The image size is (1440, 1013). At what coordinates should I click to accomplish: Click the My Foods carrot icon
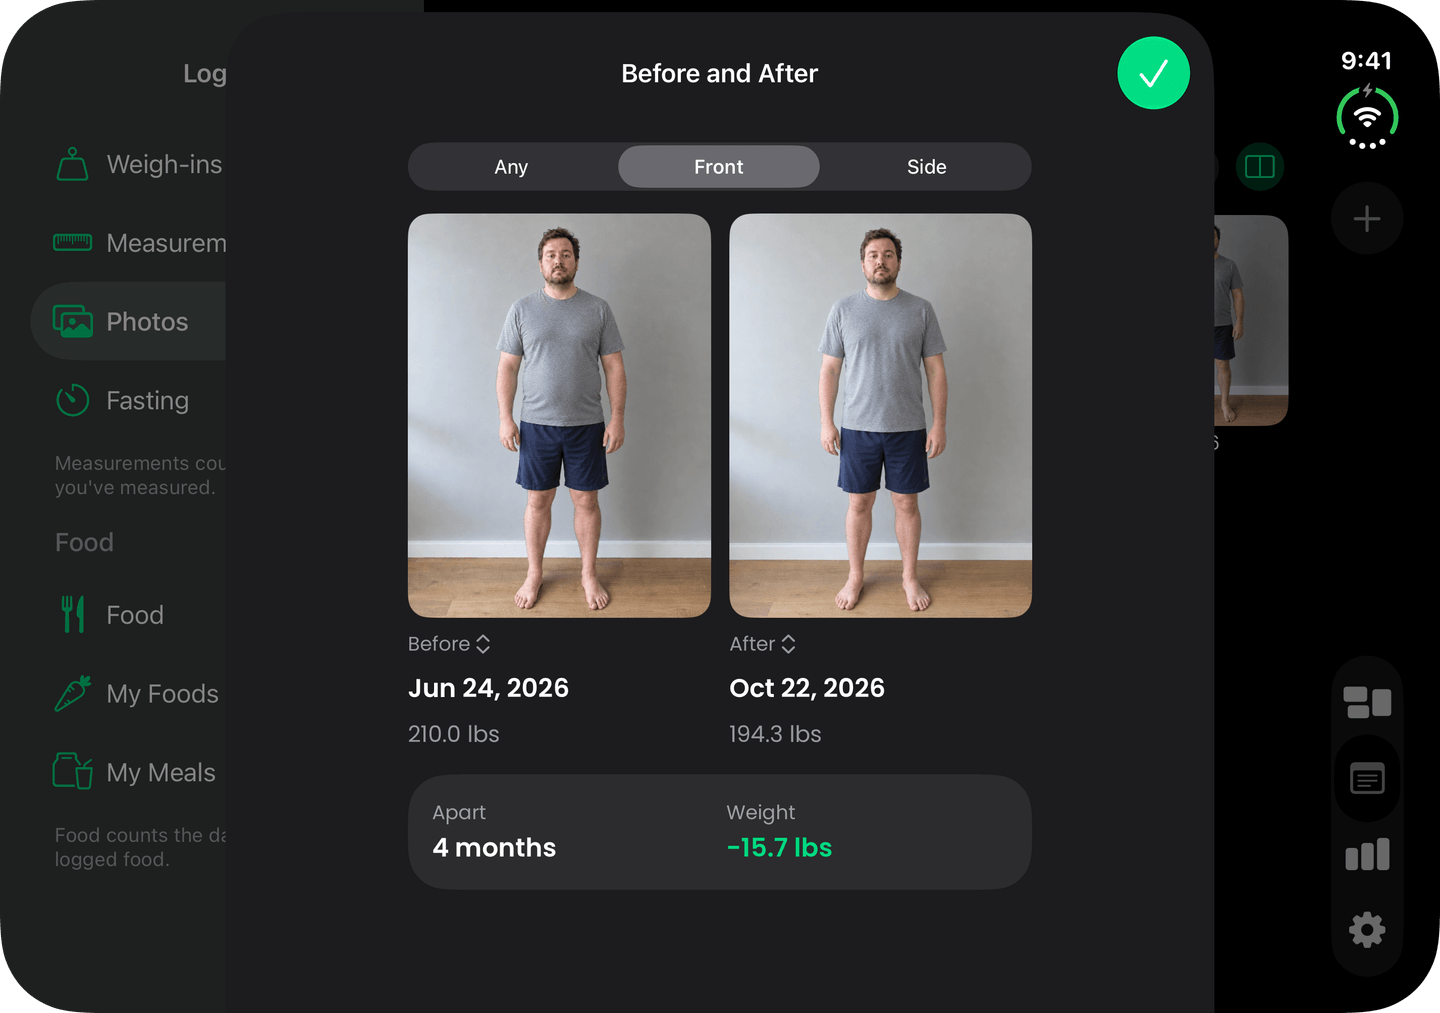[73, 693]
